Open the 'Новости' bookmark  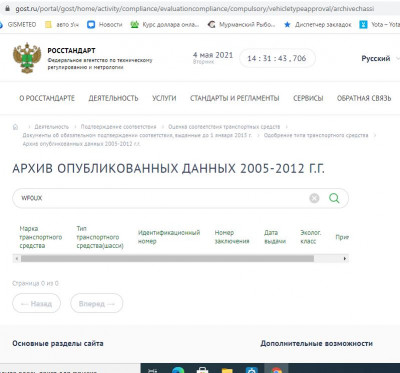coord(105,24)
